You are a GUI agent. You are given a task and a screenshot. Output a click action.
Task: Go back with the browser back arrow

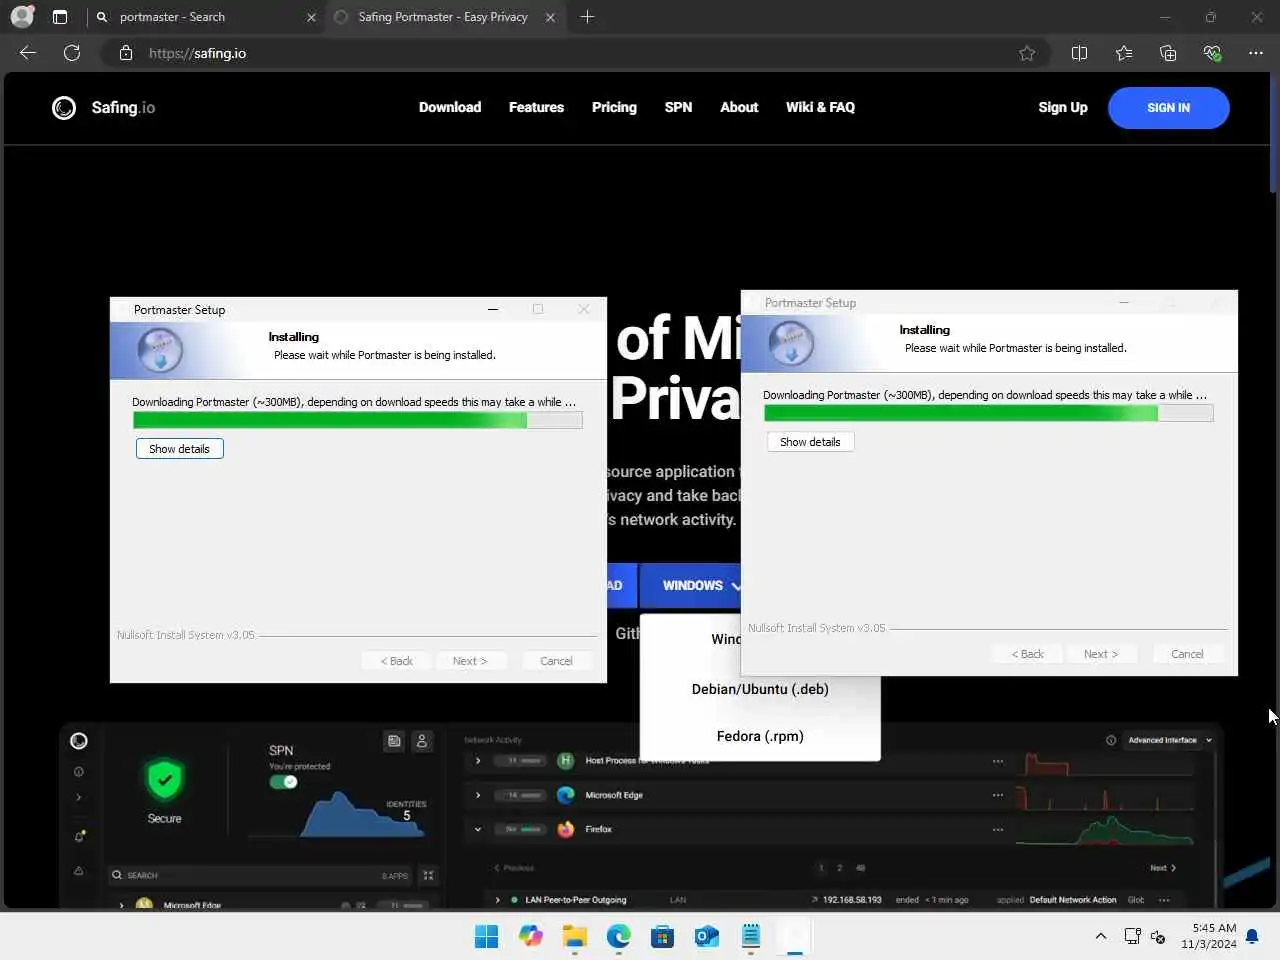pos(28,53)
